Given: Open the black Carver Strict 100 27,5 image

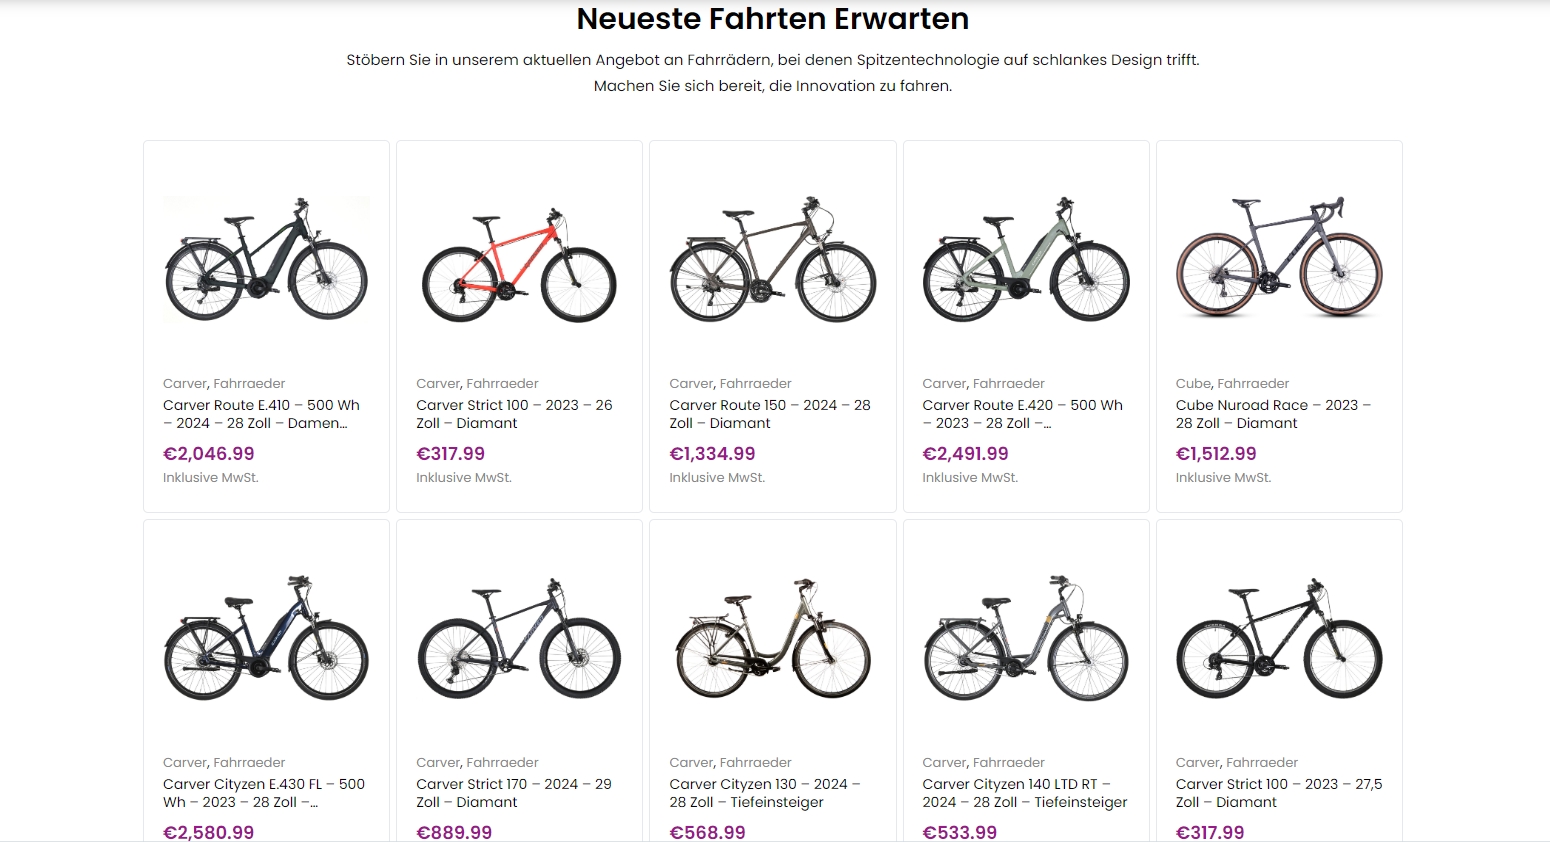Looking at the screenshot, I should click(x=1279, y=637).
